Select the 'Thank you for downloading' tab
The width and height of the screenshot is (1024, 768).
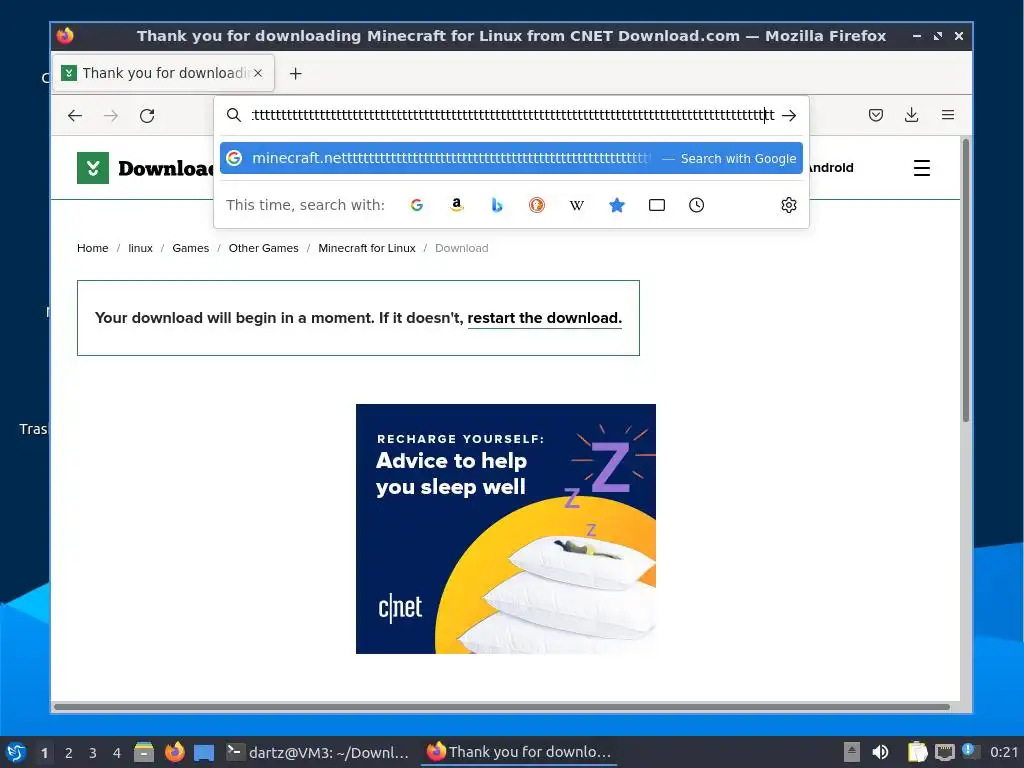click(x=163, y=73)
